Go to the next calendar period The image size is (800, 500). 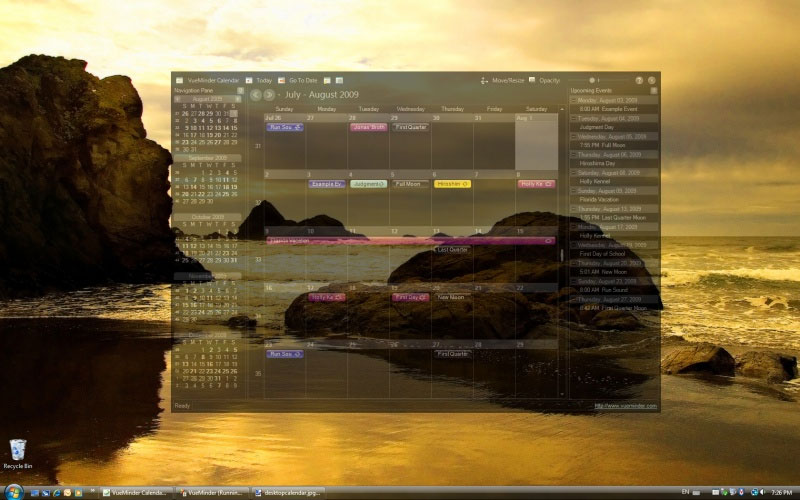269,95
